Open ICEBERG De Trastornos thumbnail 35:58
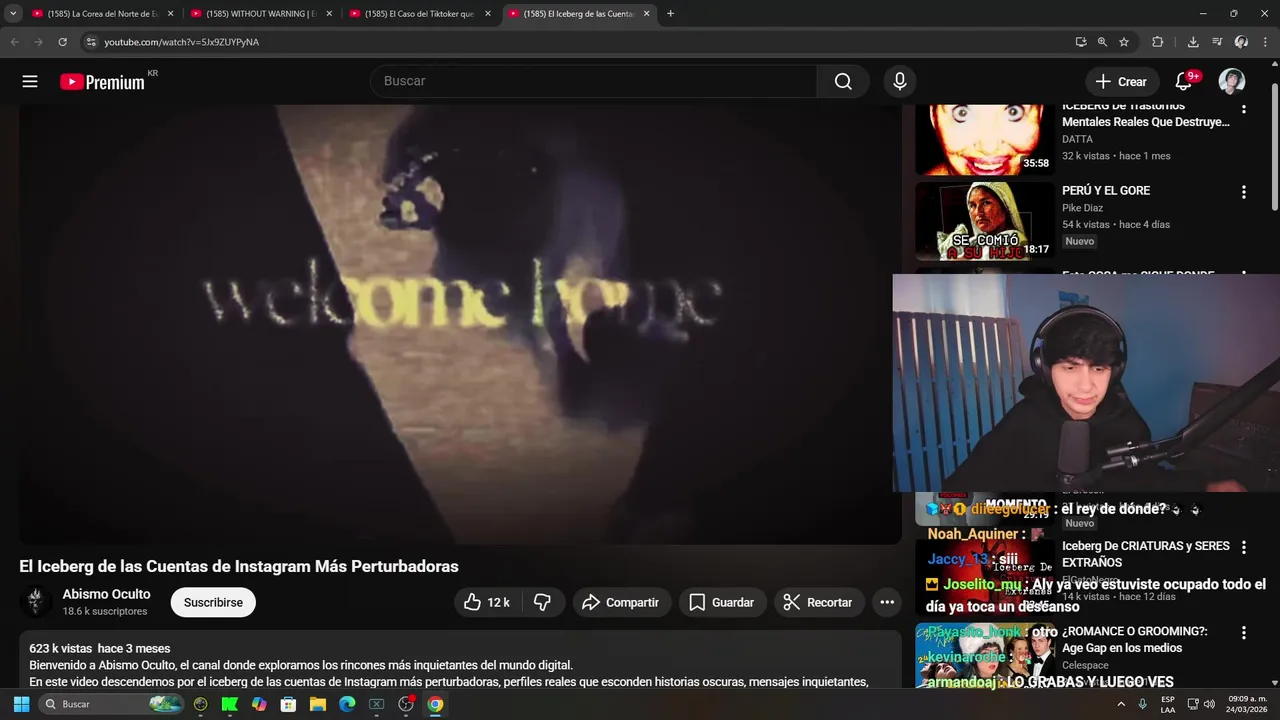The height and width of the screenshot is (720, 1280). (x=985, y=139)
